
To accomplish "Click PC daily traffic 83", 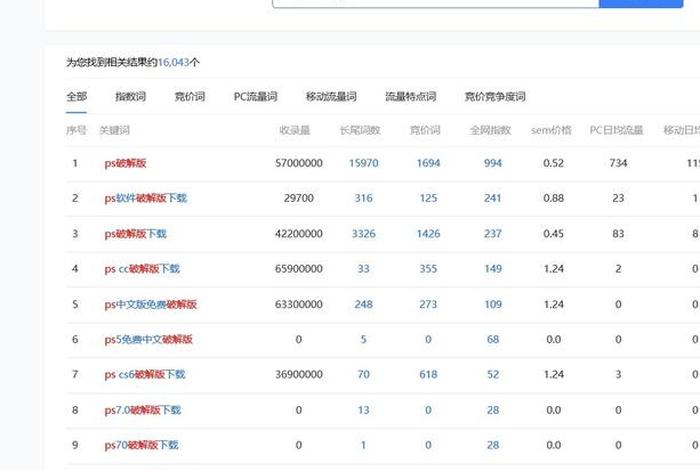I will [618, 234].
